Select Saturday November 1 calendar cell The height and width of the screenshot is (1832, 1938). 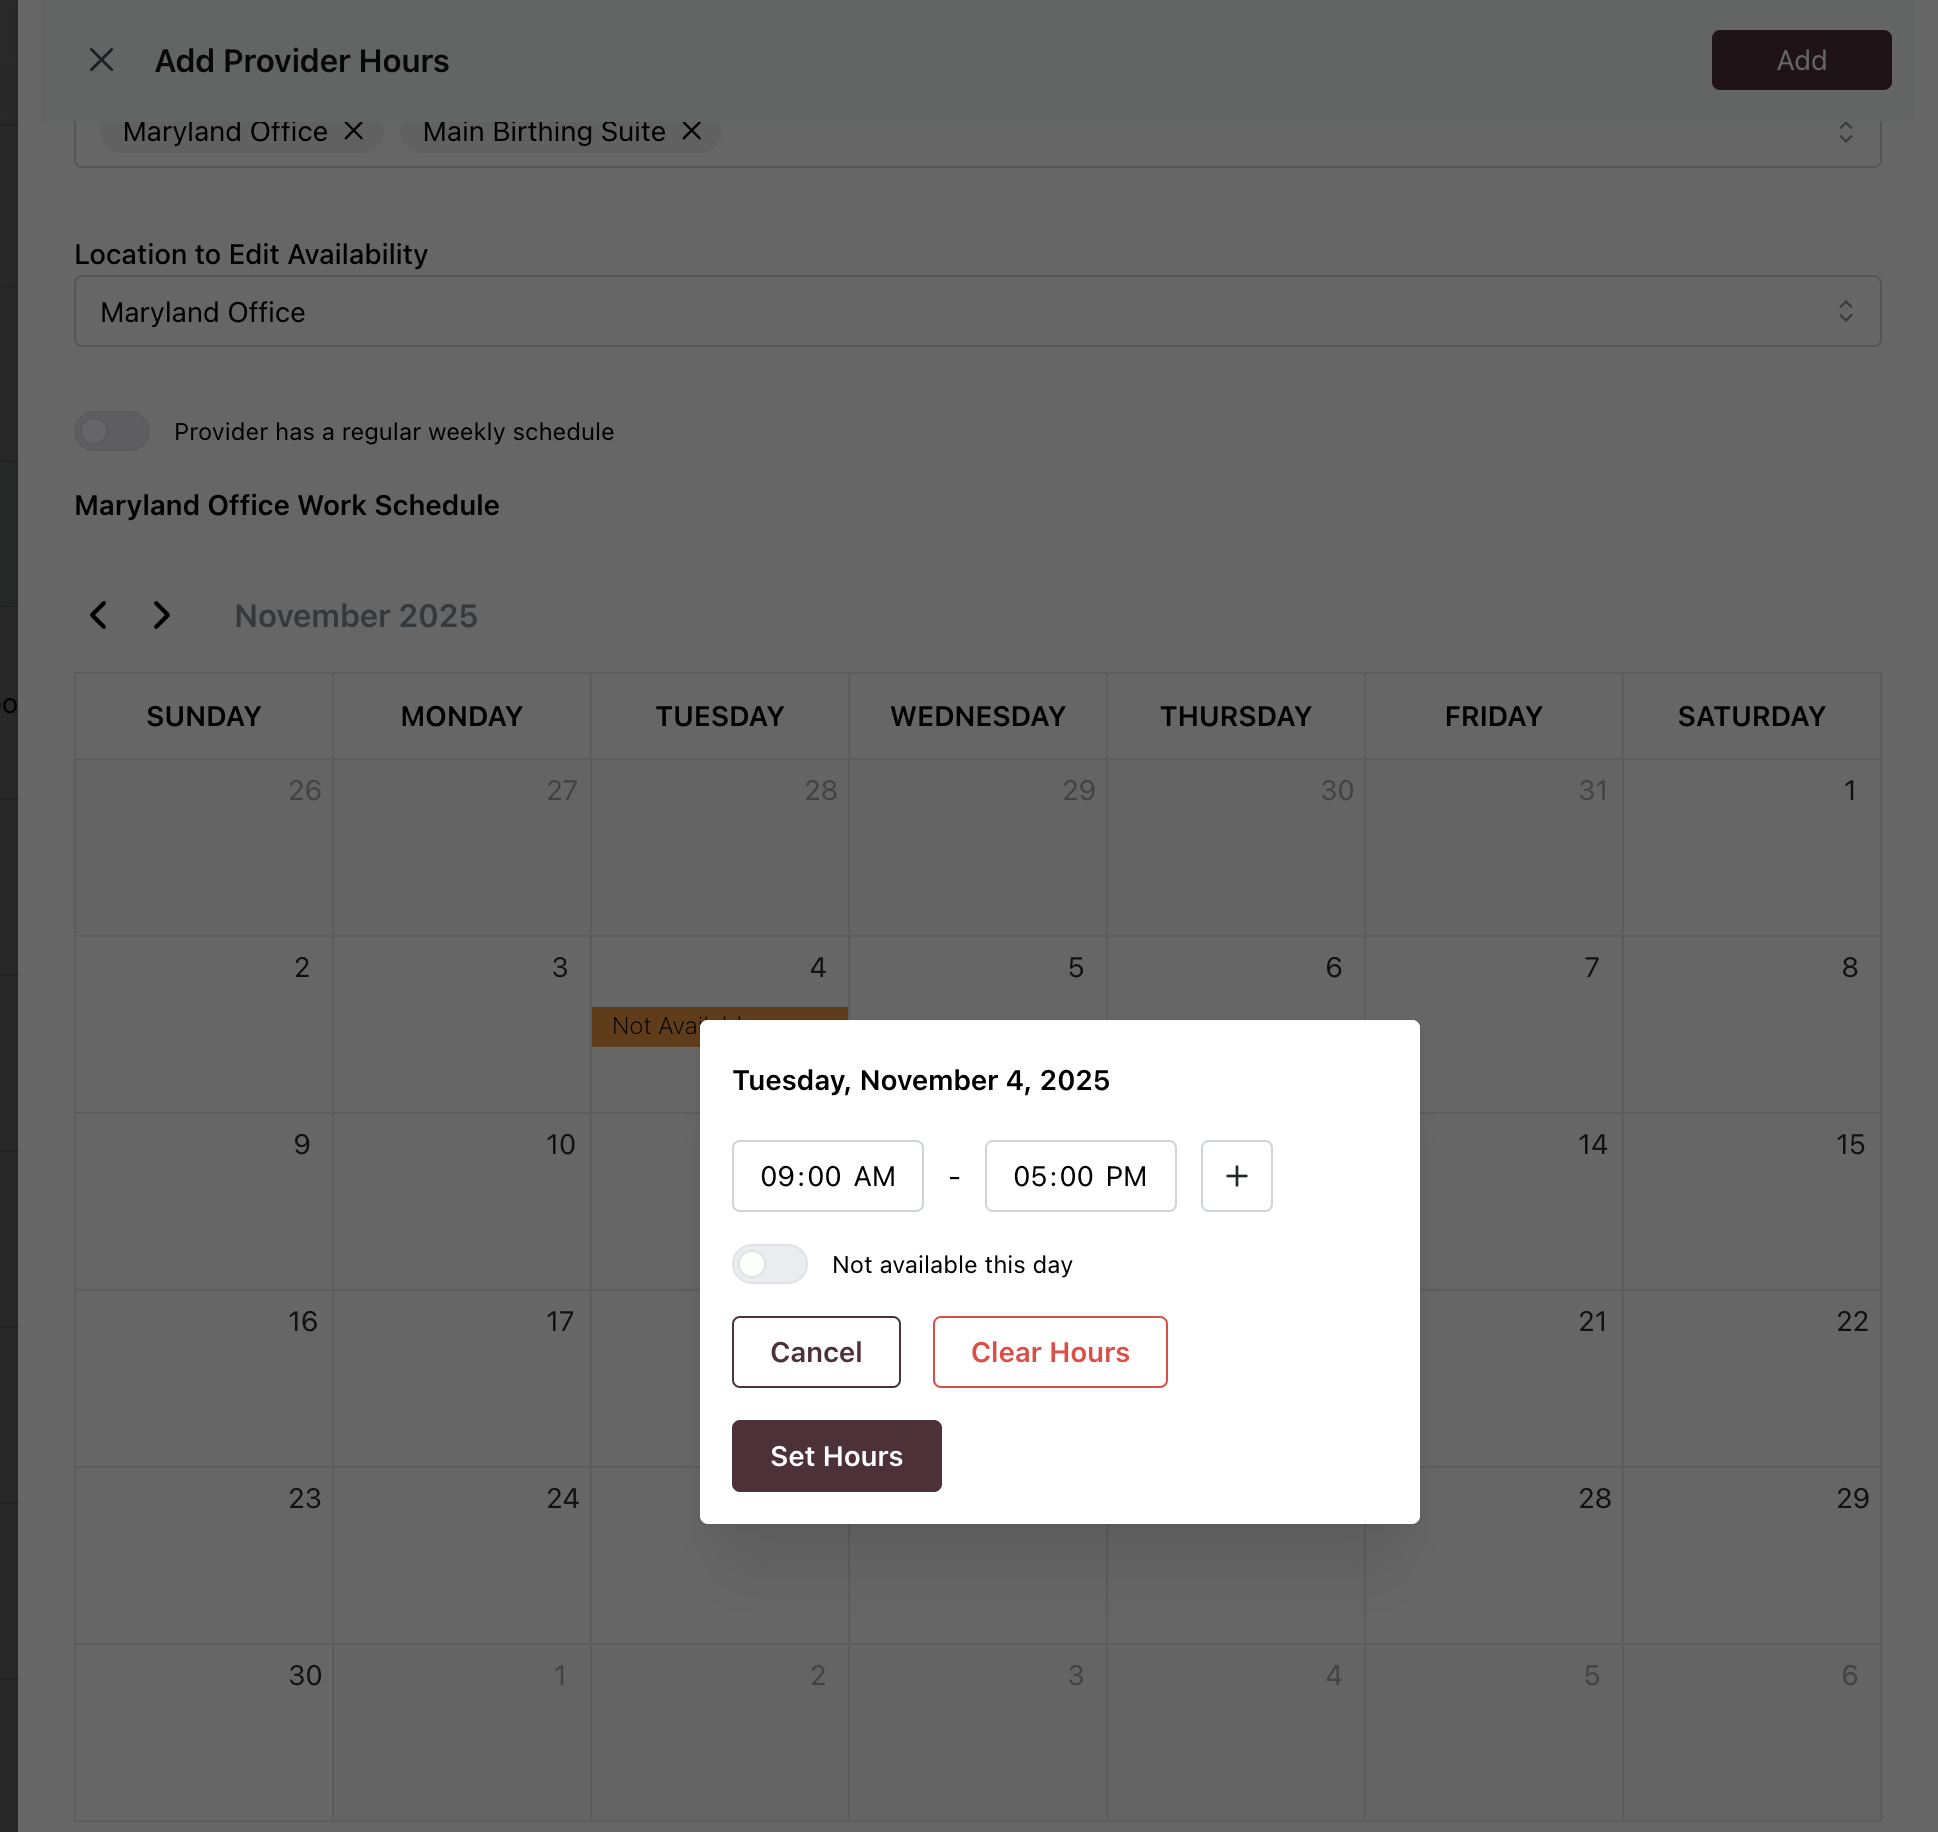[x=1751, y=846]
